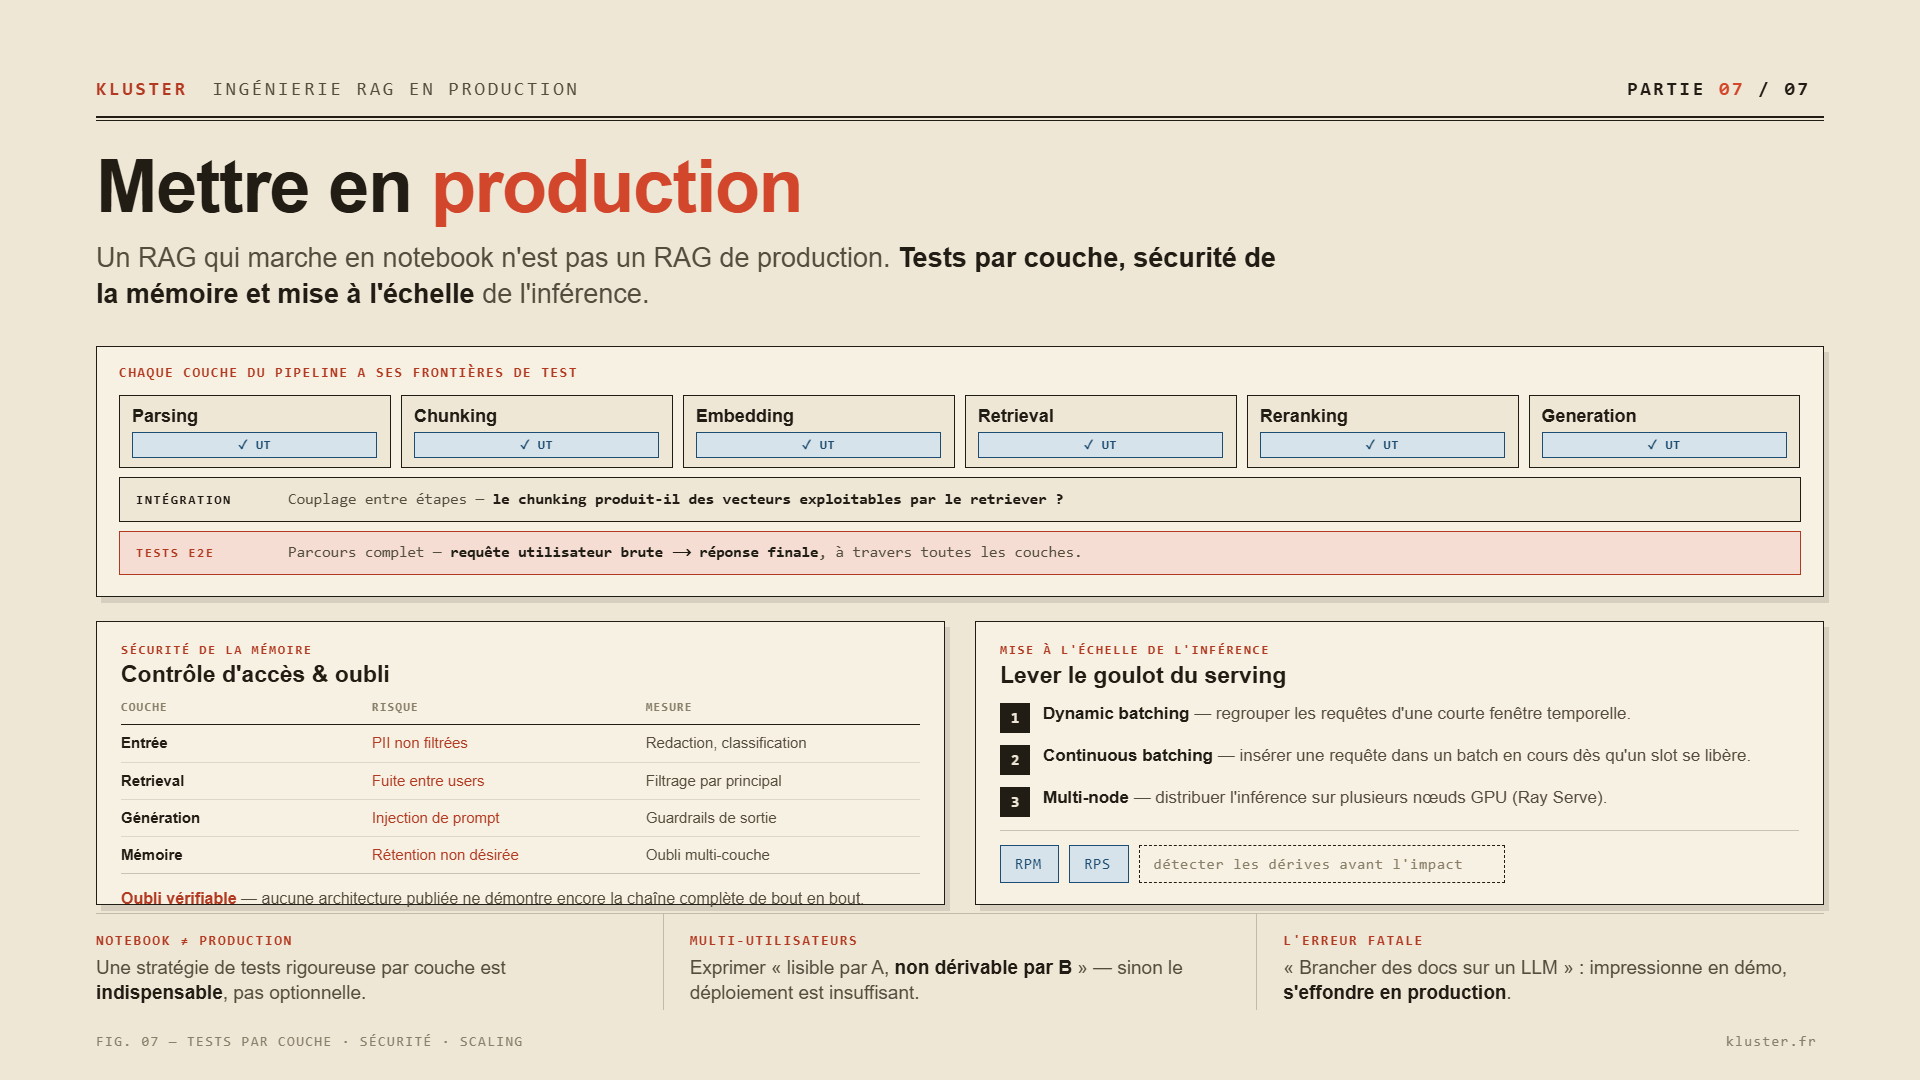Click the KLUSTER brand label in header
1920x1080 pixels.
pyautogui.click(x=141, y=89)
